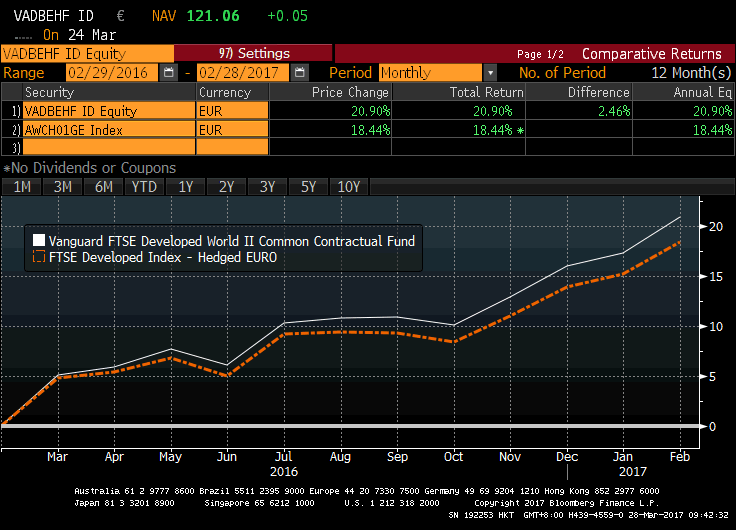Click the 18.44% Price Change value
Screen dimensions: 736x530
point(370,130)
